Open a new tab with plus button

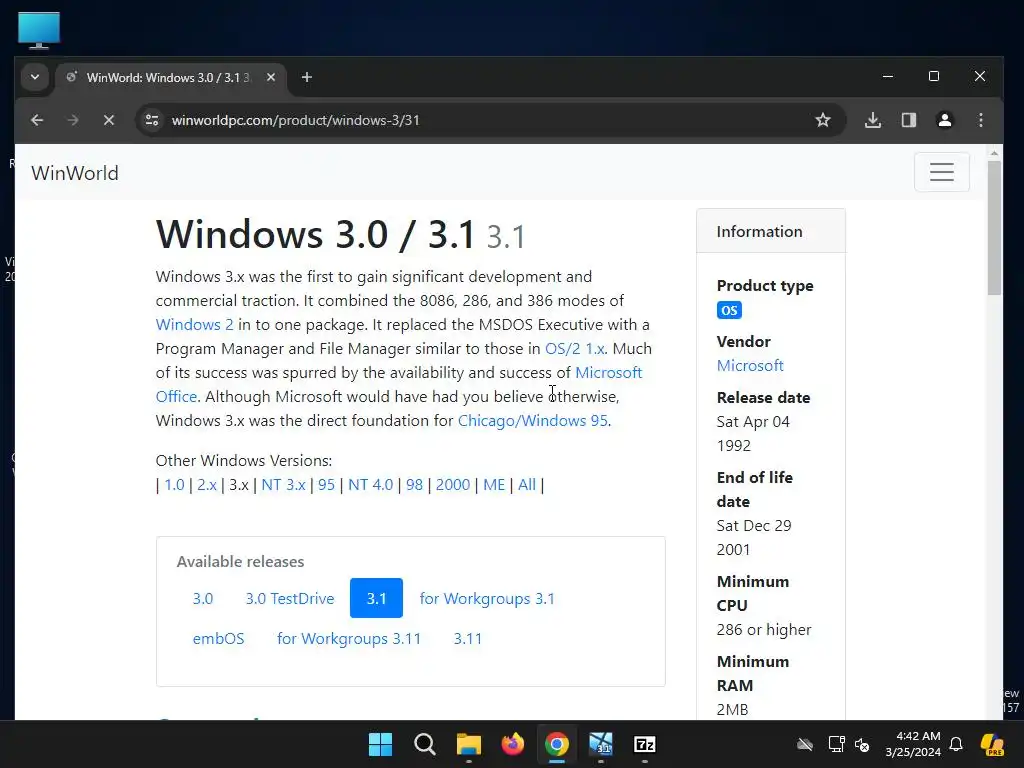click(307, 77)
